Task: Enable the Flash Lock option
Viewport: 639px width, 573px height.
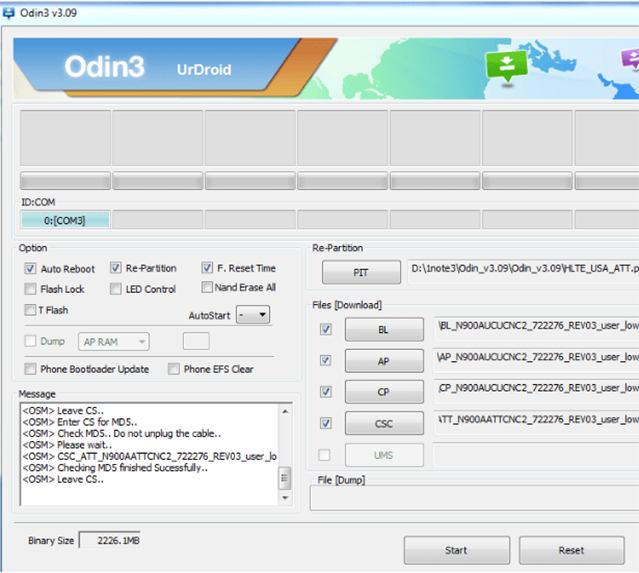Action: coord(30,289)
